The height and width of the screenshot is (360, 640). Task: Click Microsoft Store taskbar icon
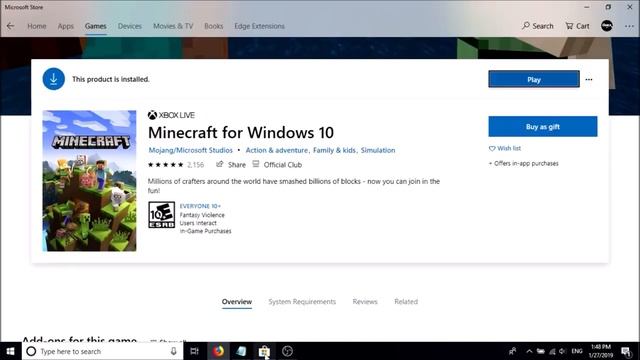click(264, 351)
